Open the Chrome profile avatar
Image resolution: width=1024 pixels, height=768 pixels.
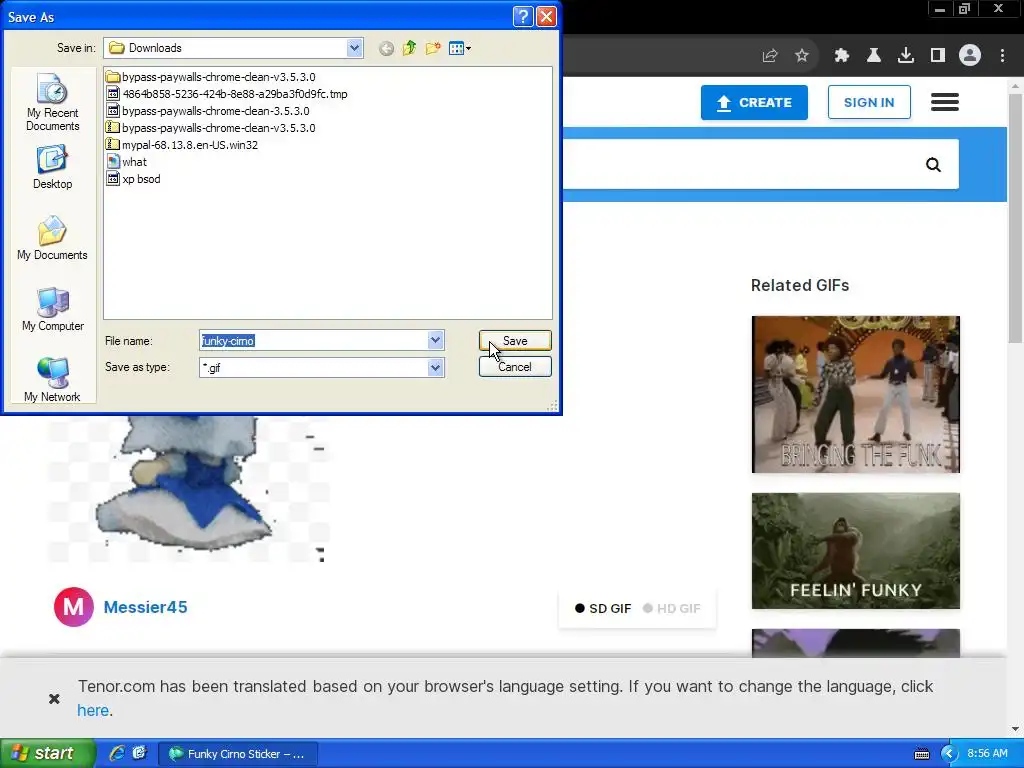click(970, 56)
